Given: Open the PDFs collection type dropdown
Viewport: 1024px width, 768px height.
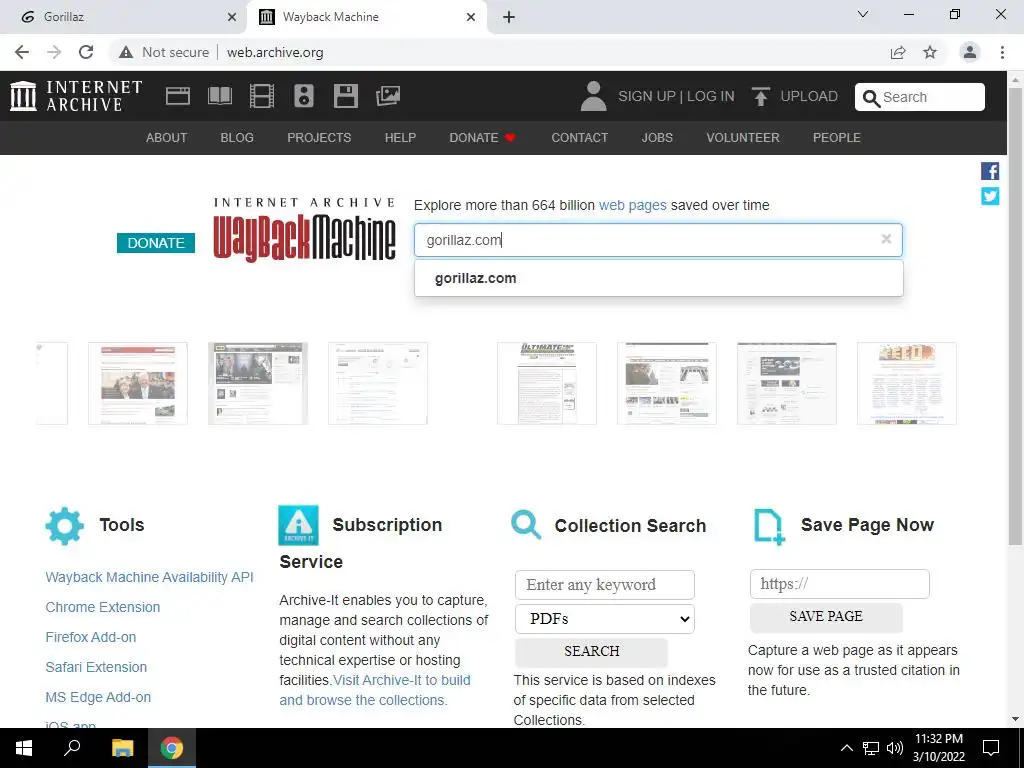Looking at the screenshot, I should tap(605, 618).
